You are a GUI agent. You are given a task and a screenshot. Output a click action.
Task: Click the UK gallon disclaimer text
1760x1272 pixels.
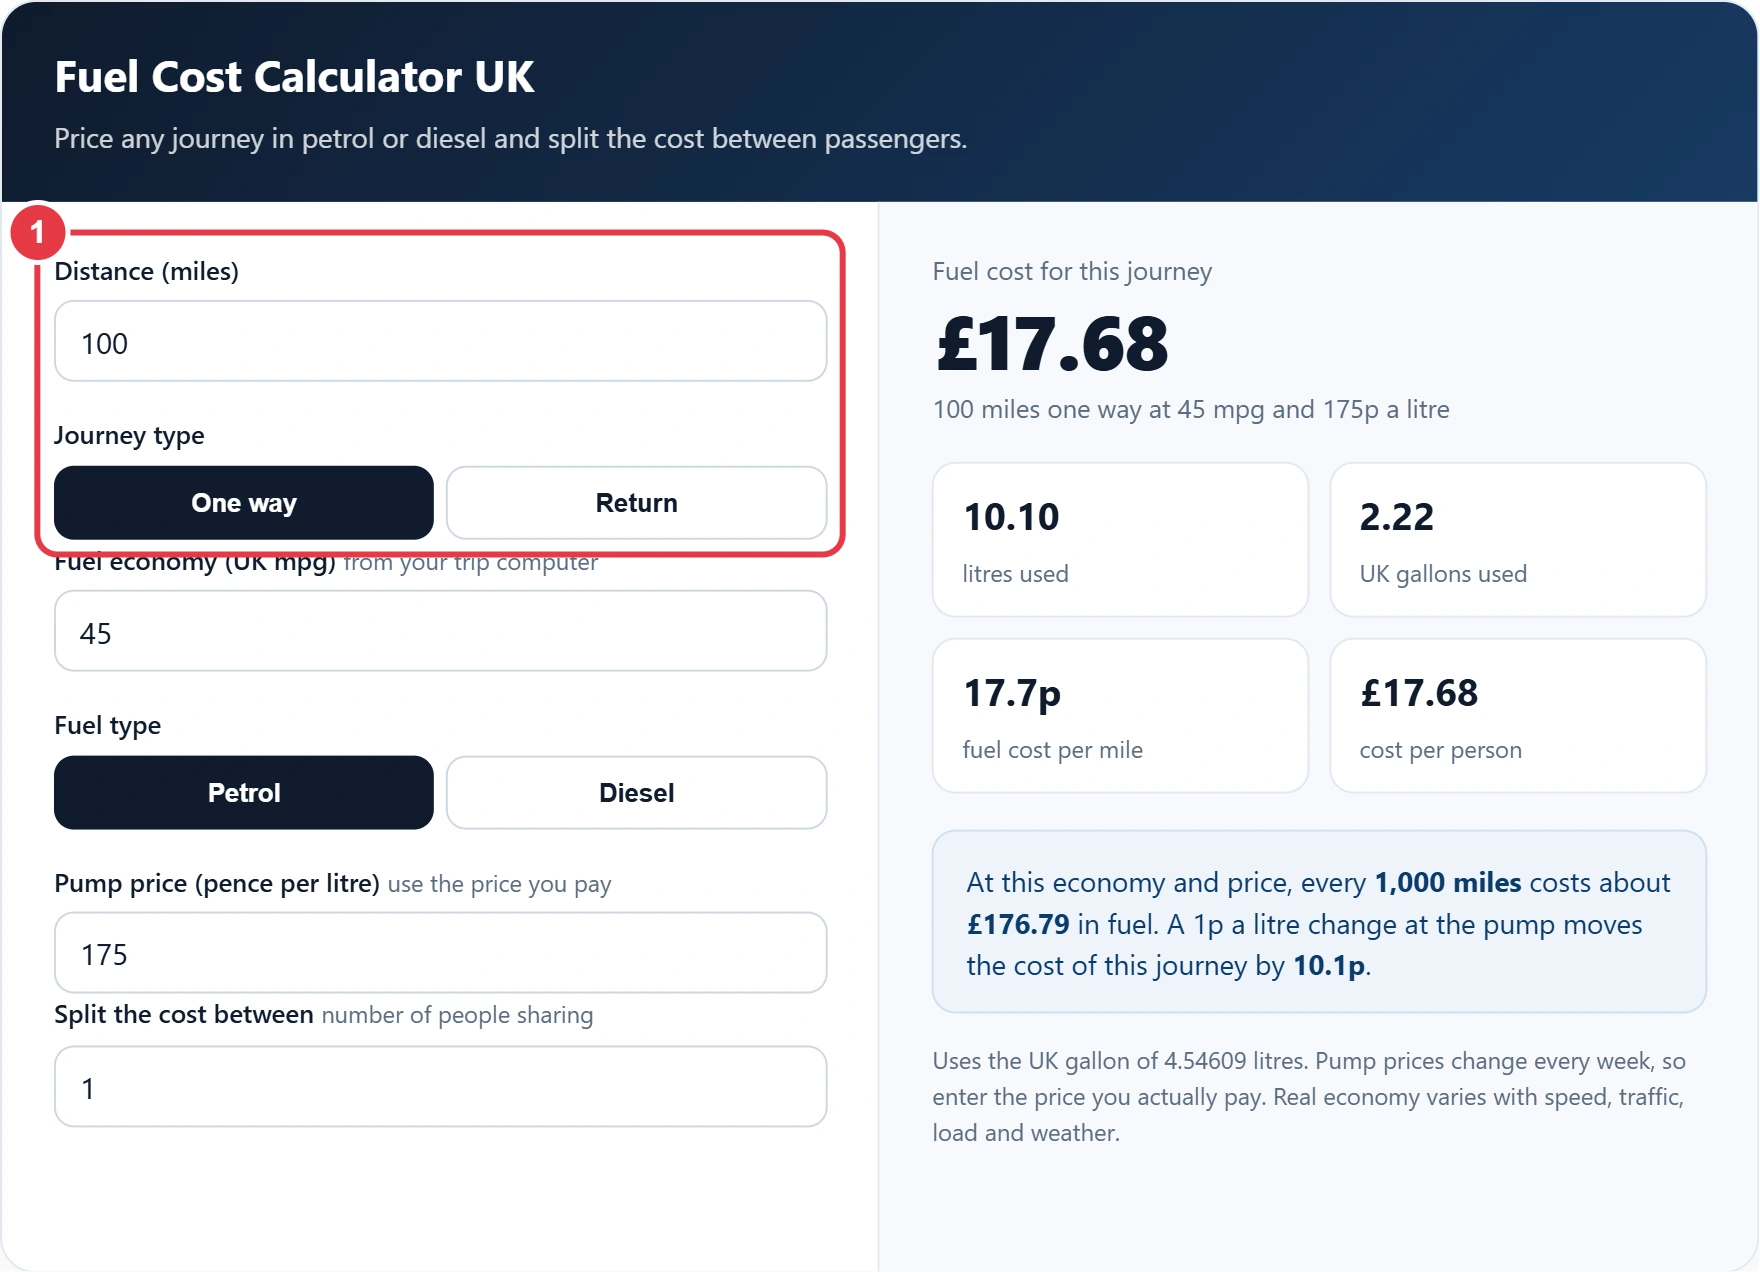coord(1309,1097)
